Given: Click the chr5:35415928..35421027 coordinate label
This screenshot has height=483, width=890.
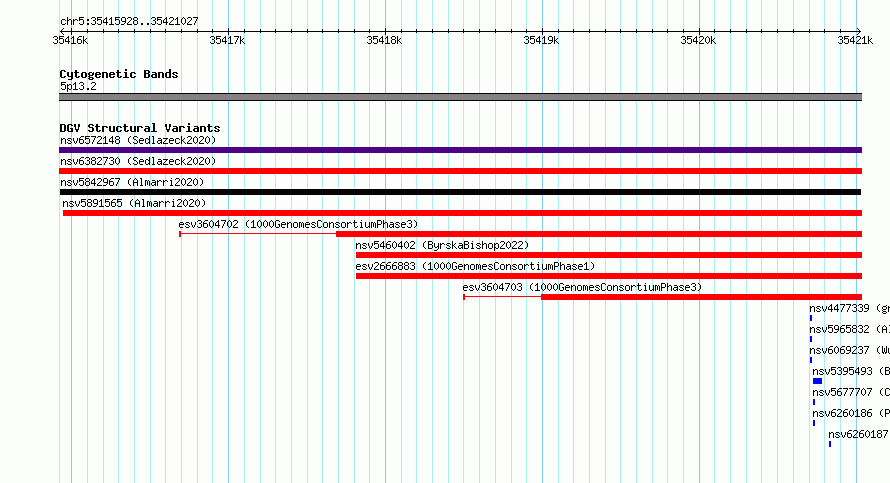Looking at the screenshot, I should click(x=129, y=21).
